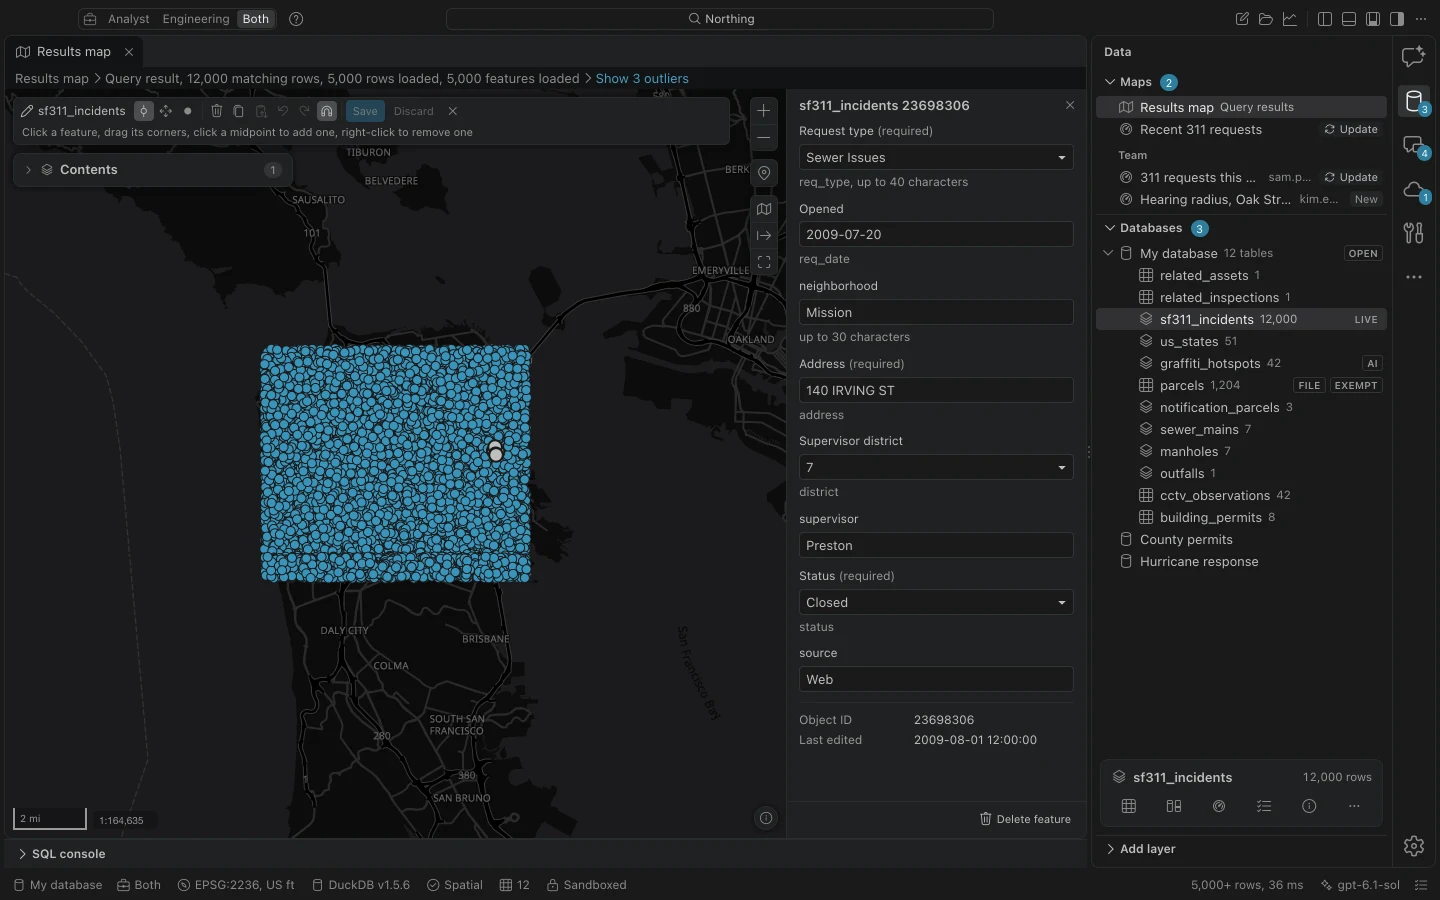Open the cloud panel in sidebar
The image size is (1440, 900).
(x=1414, y=190)
